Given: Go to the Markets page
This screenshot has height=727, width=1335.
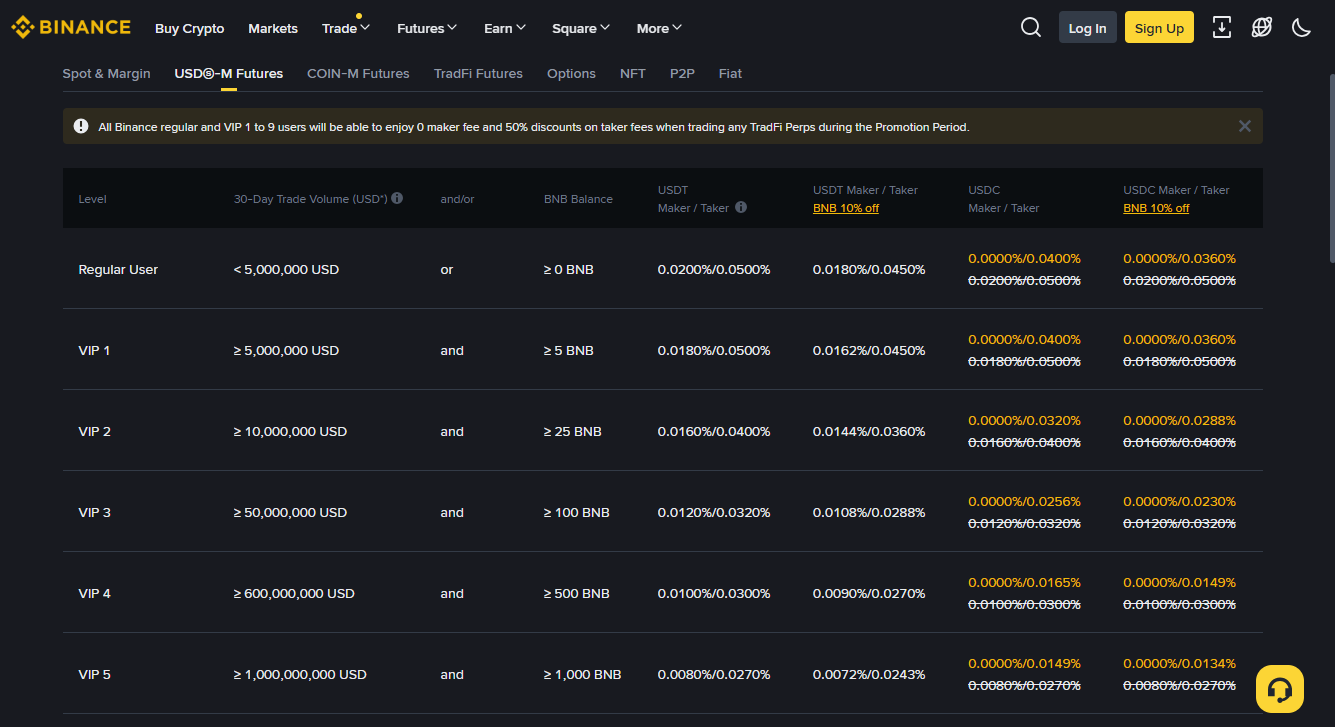Looking at the screenshot, I should point(273,28).
